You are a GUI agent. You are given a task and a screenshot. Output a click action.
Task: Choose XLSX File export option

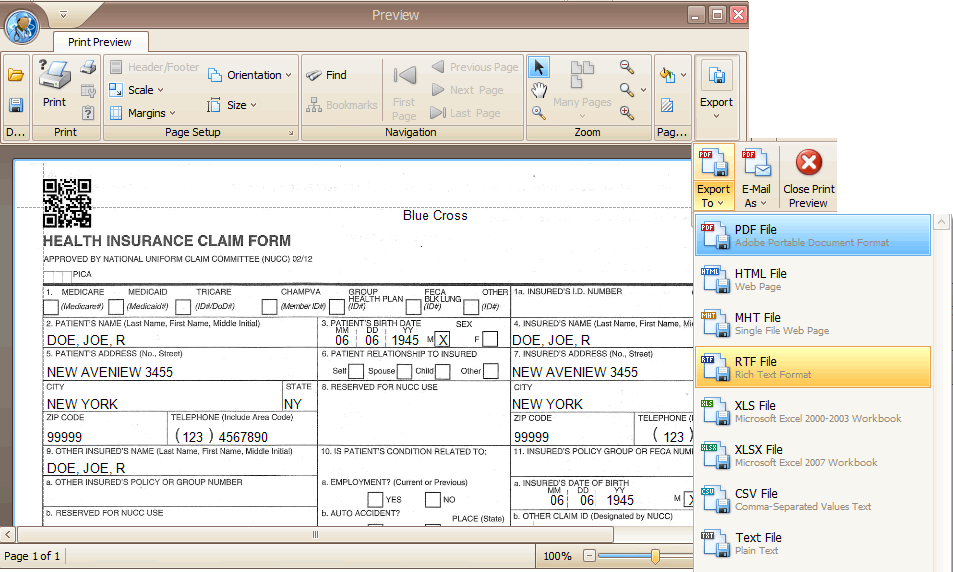813,455
